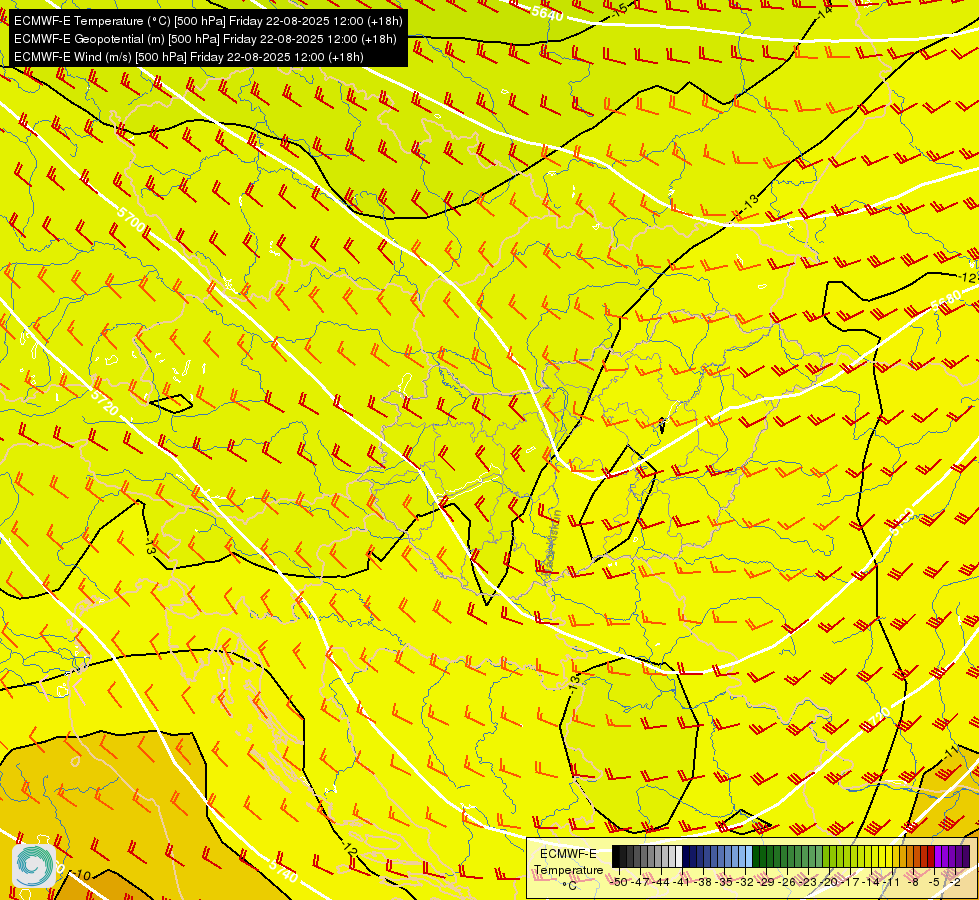The image size is (979, 900).
Task: Click the -29 tick label in legend
Action: coord(766,882)
